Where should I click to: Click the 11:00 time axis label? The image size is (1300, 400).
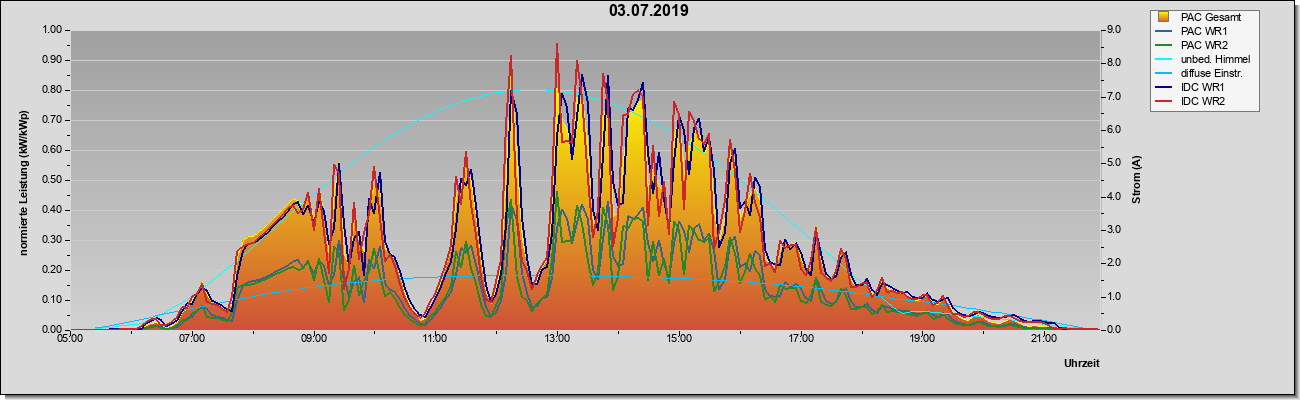(x=434, y=339)
